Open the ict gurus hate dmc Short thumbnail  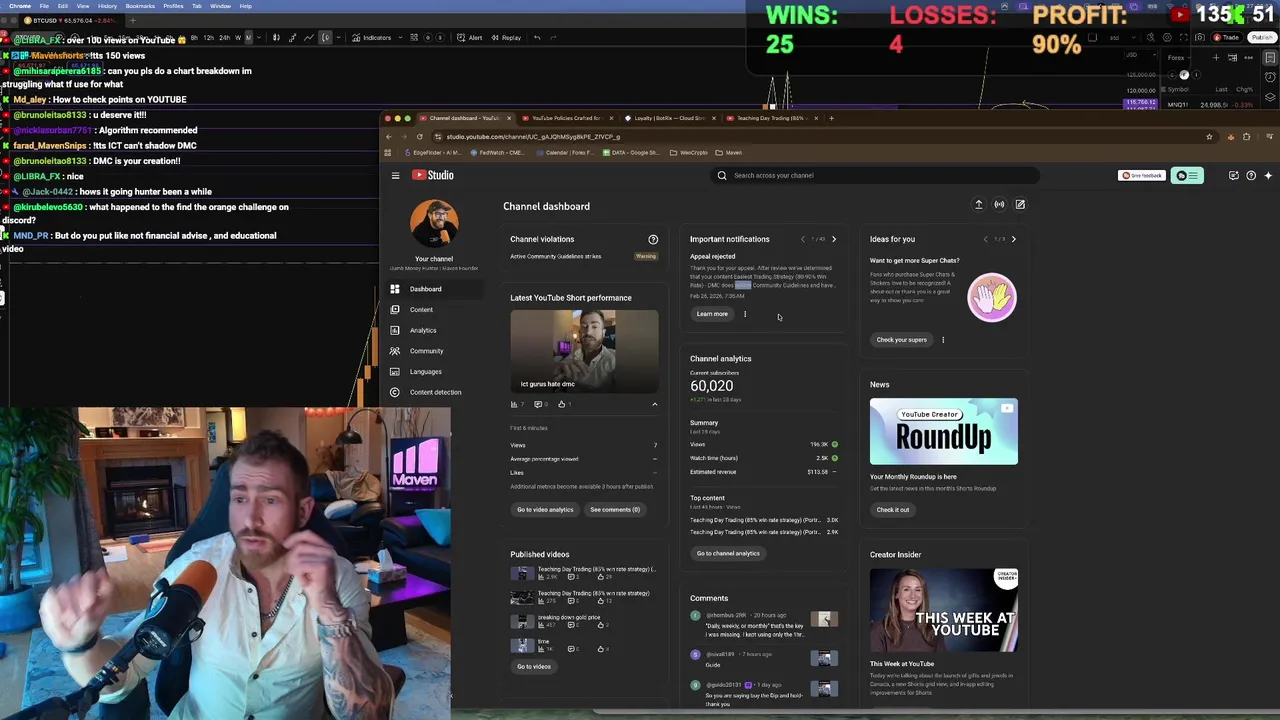pyautogui.click(x=584, y=350)
